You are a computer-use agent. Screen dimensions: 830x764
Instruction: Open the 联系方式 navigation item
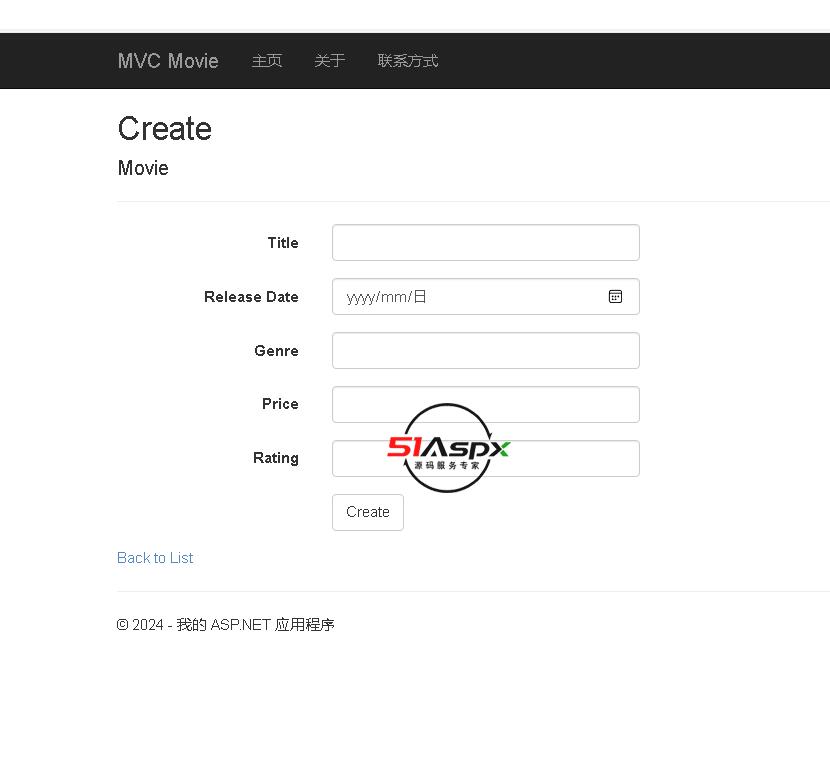click(x=408, y=61)
